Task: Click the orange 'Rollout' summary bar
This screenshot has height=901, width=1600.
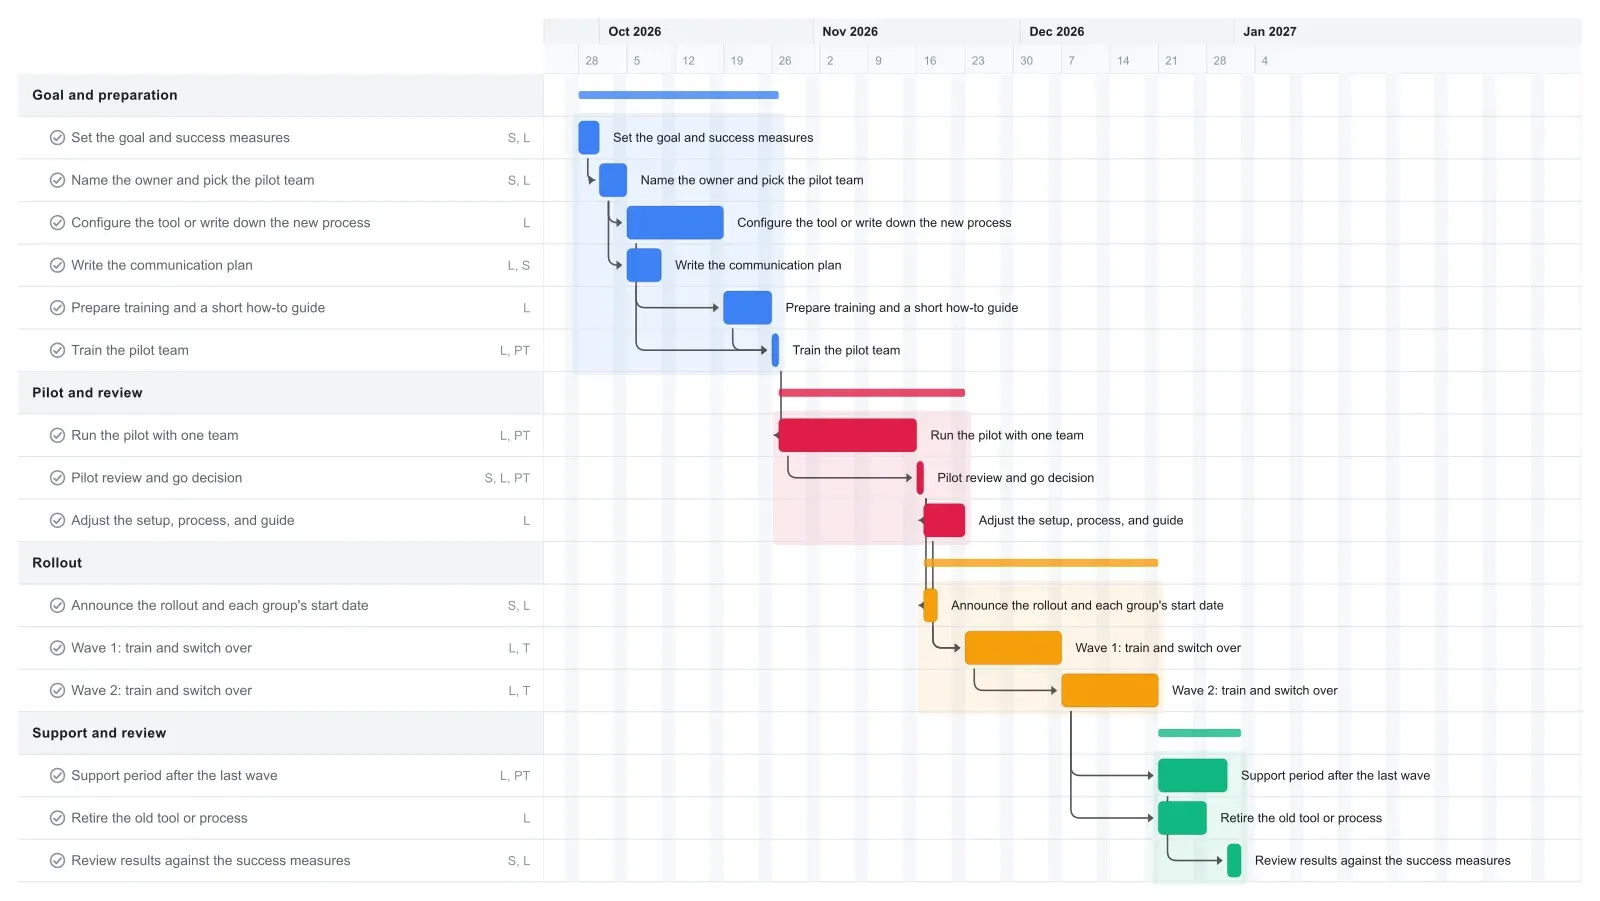Action: tap(1041, 563)
